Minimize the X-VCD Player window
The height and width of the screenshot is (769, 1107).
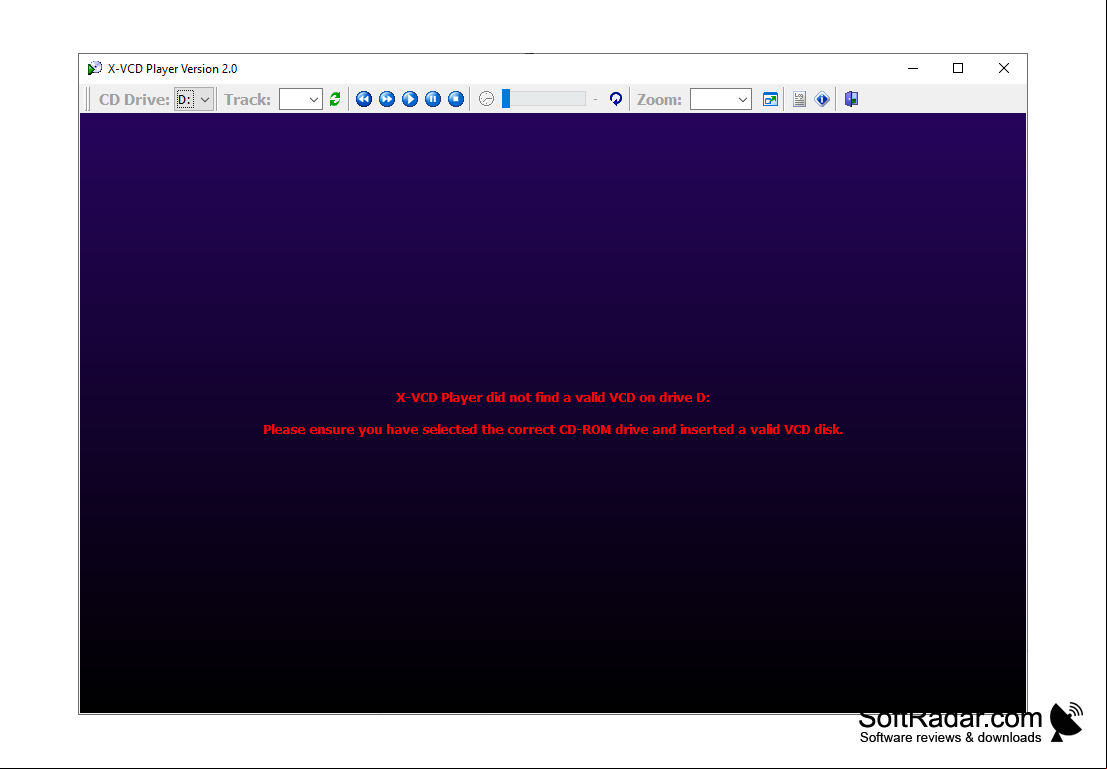coord(913,68)
